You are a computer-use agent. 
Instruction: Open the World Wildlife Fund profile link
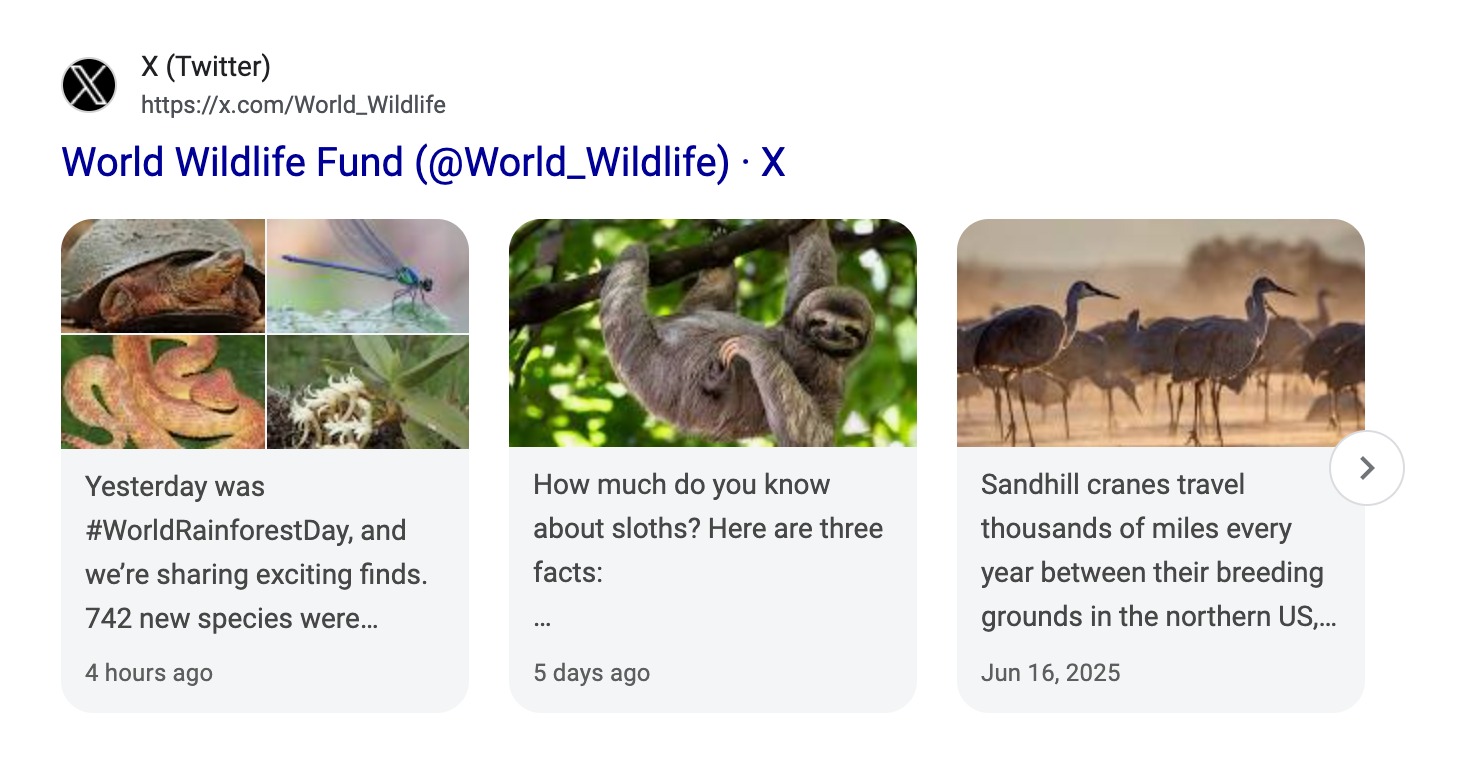(x=423, y=161)
